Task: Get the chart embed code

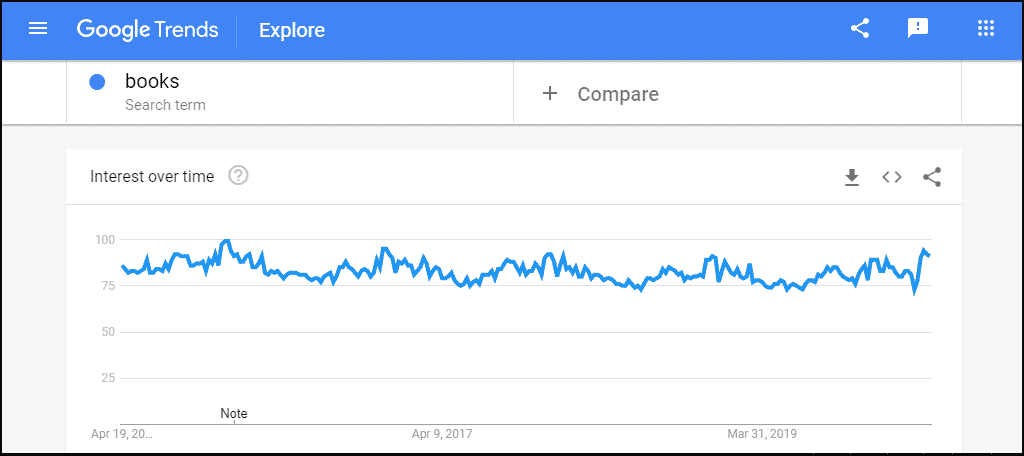Action: (892, 176)
